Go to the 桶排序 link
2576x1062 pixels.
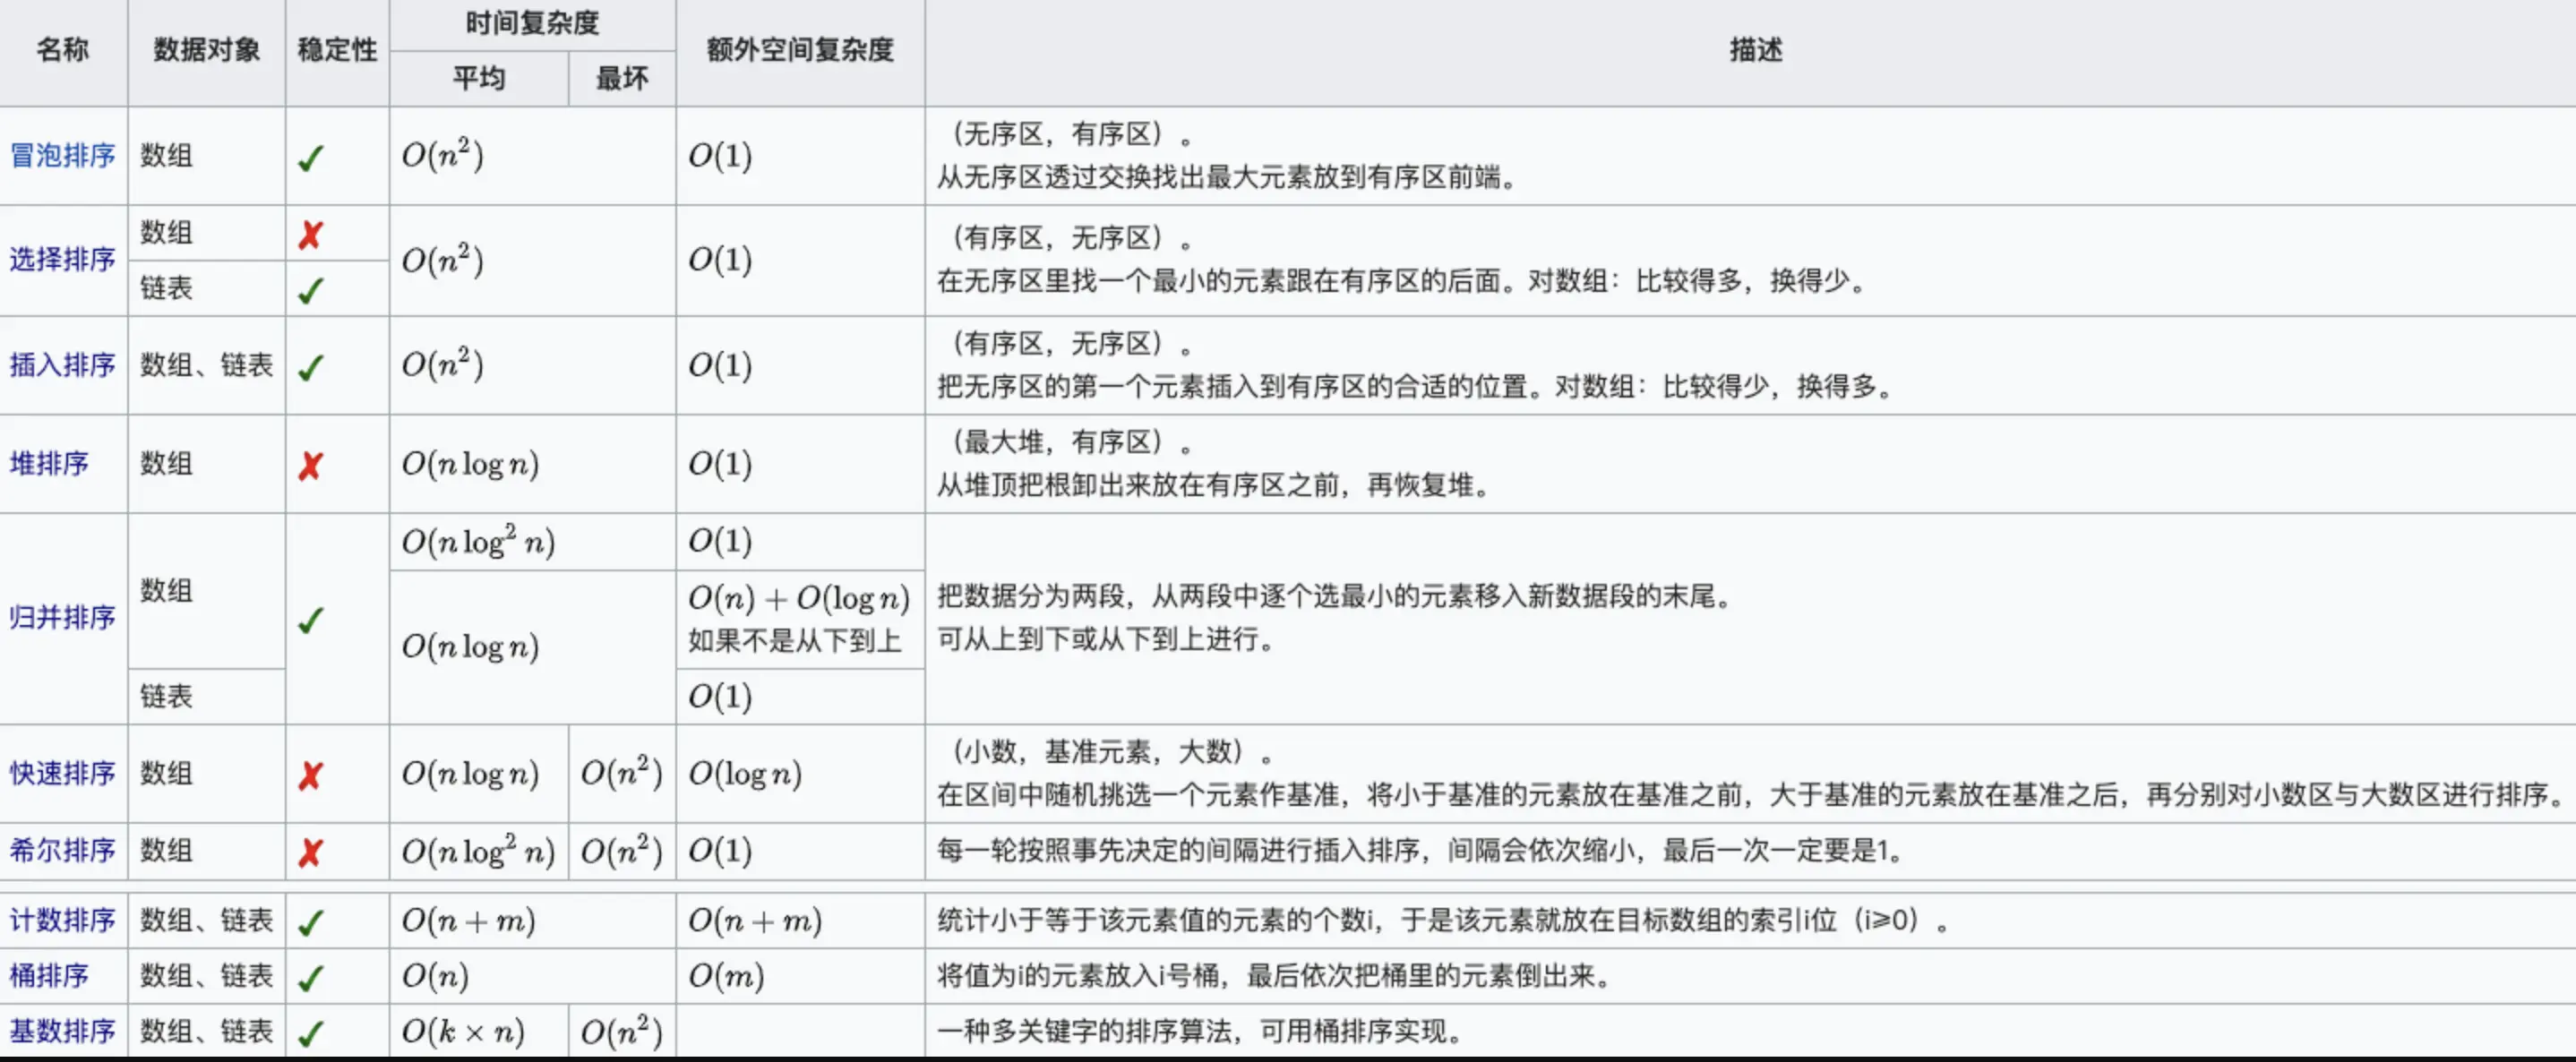pyautogui.click(x=49, y=976)
